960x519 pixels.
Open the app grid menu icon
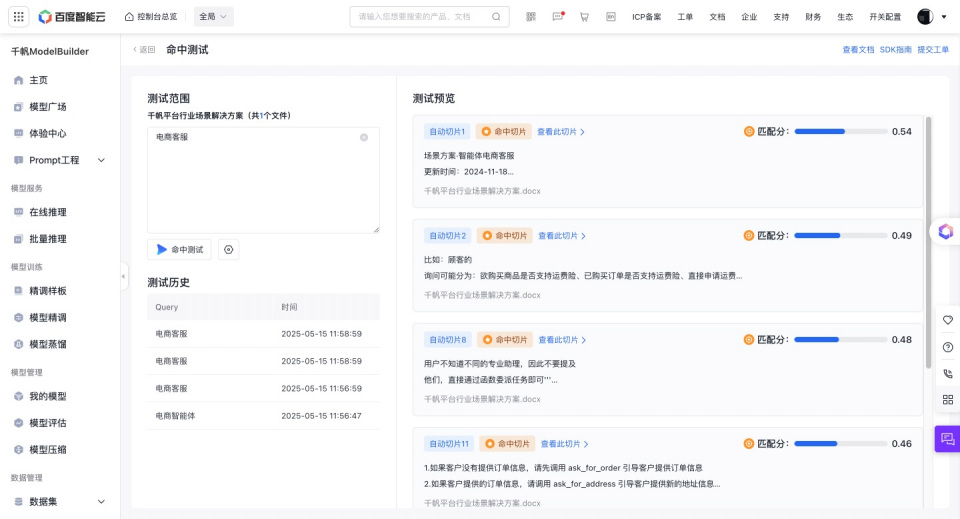pos(18,17)
